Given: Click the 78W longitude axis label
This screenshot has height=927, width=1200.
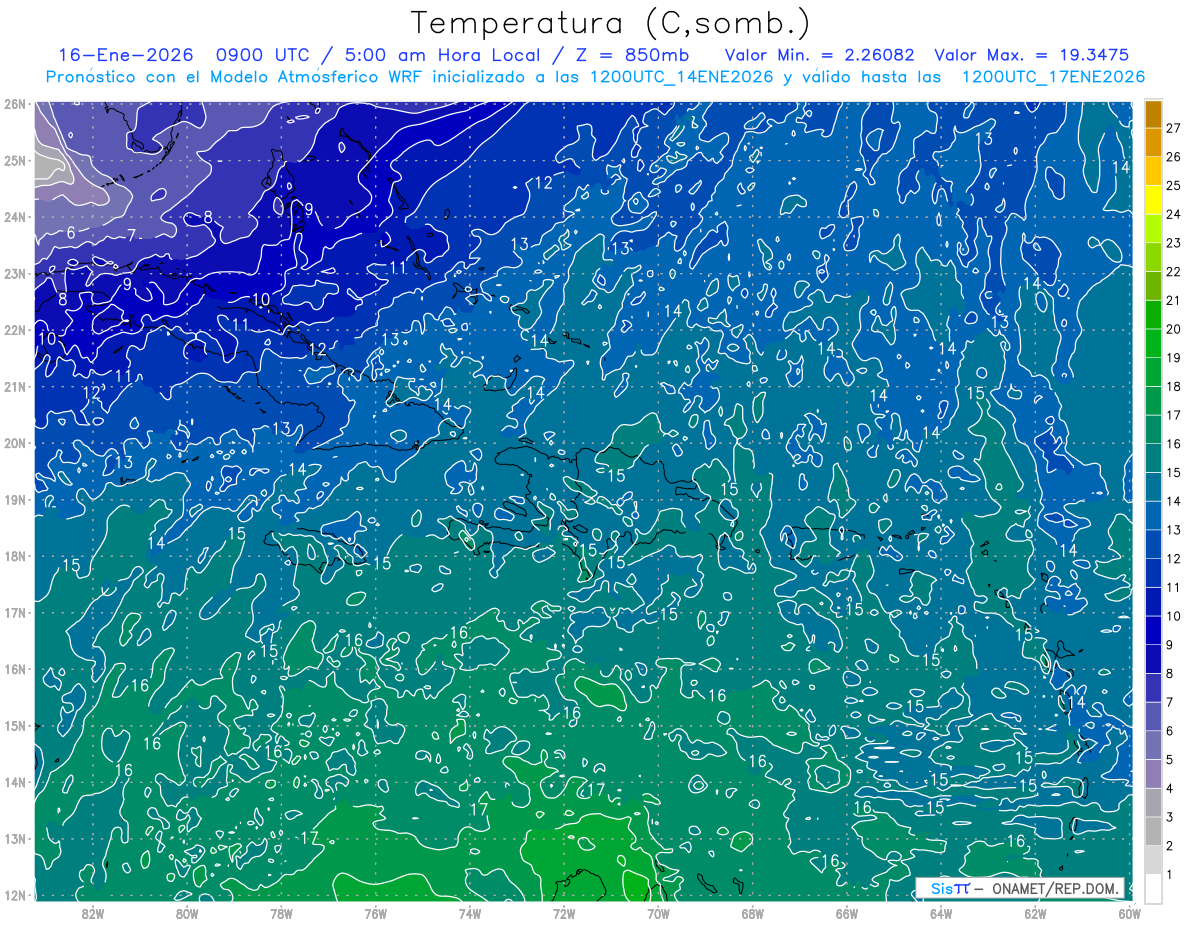Looking at the screenshot, I should coord(281,913).
